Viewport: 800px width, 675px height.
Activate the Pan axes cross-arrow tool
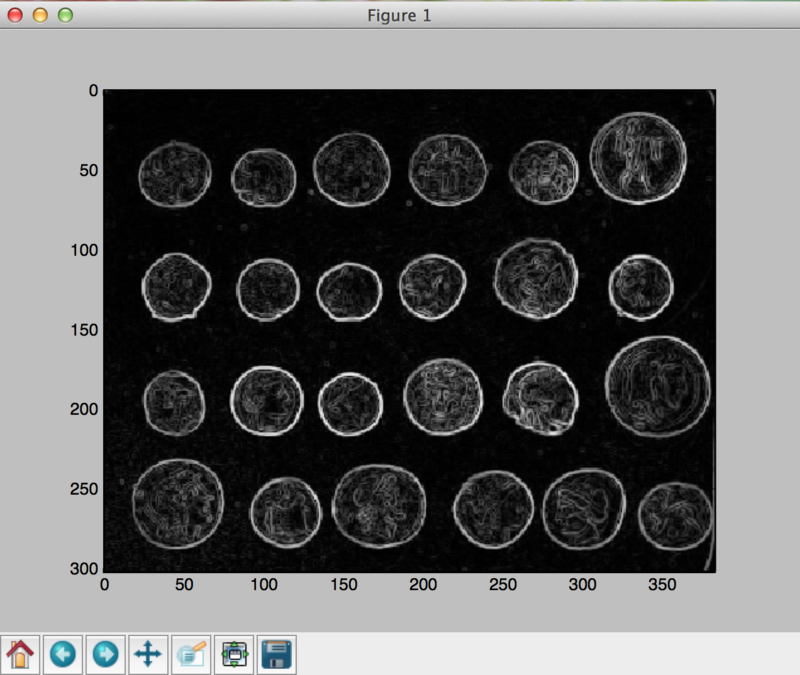point(148,654)
